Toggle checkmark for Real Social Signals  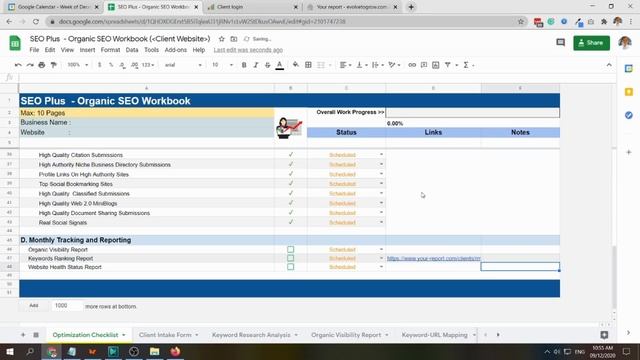pos(291,222)
